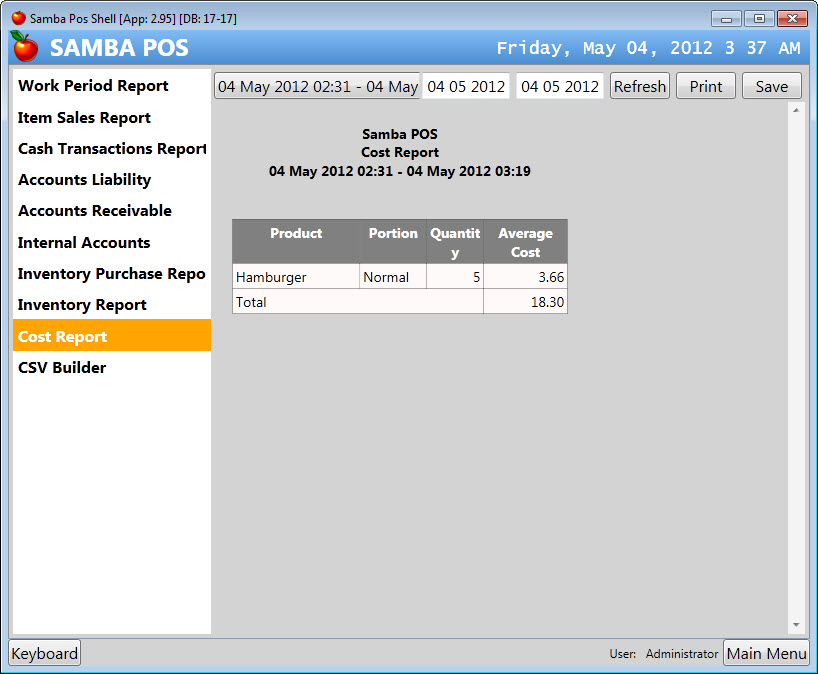The height and width of the screenshot is (674, 818).
Task: Click the end date field
Action: click(560, 86)
